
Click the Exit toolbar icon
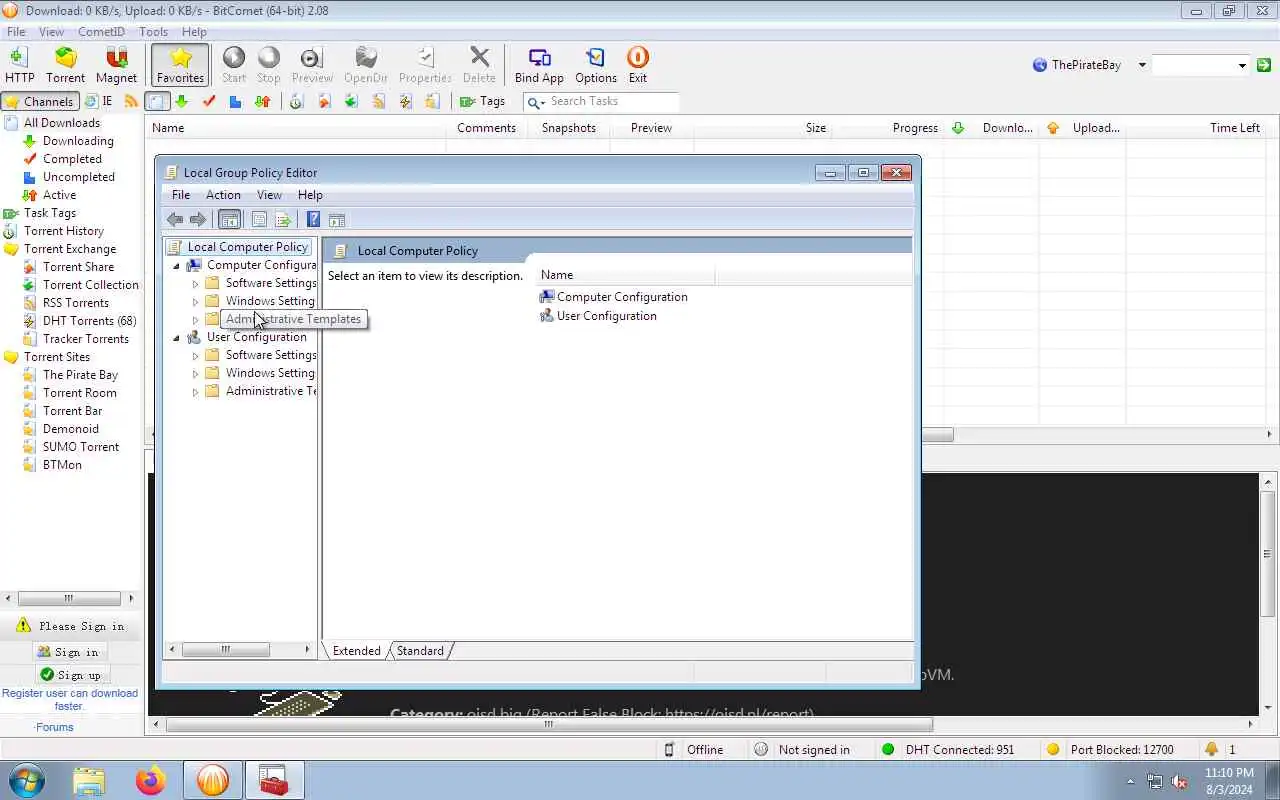(x=638, y=65)
